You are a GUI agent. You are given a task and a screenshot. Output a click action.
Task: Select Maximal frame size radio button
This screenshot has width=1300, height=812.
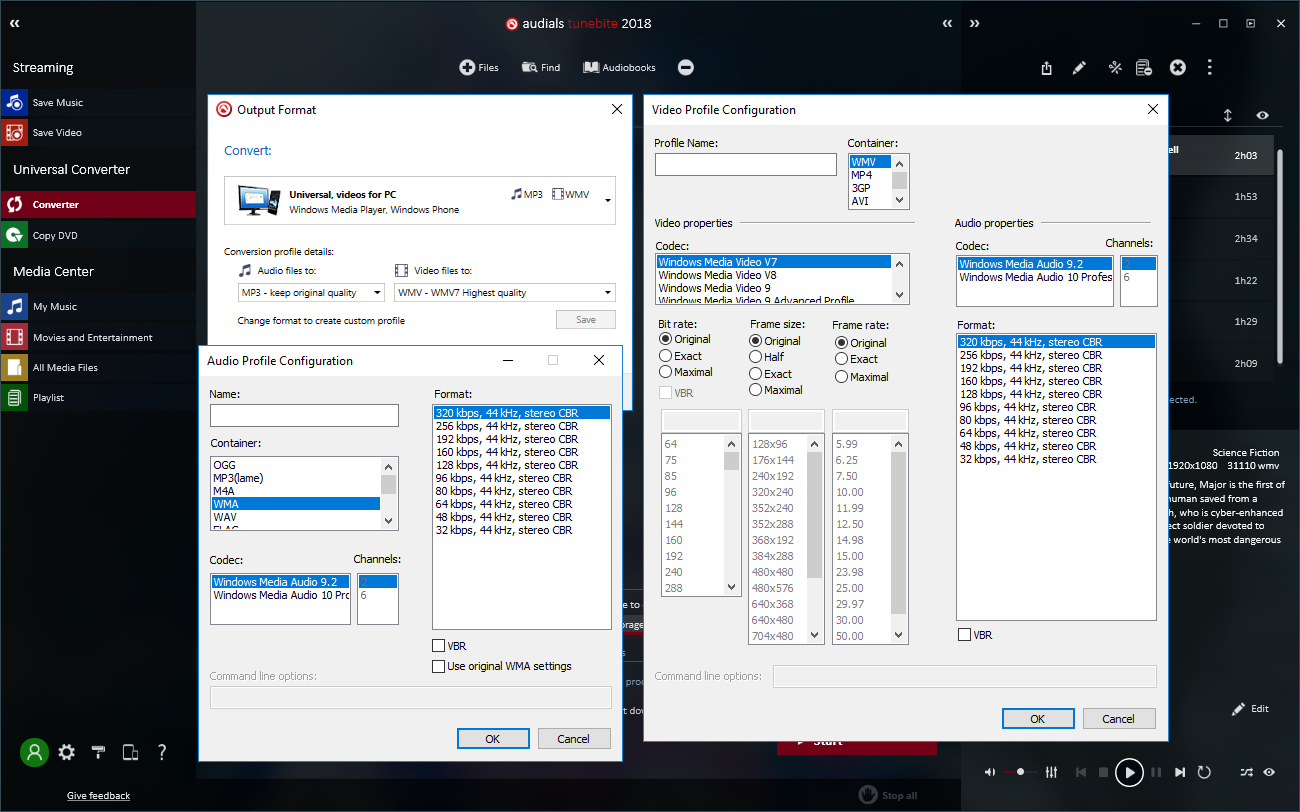756,390
